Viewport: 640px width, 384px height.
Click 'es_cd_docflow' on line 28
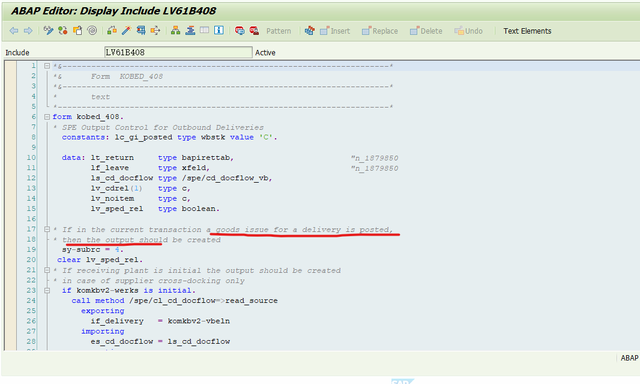(x=122, y=341)
